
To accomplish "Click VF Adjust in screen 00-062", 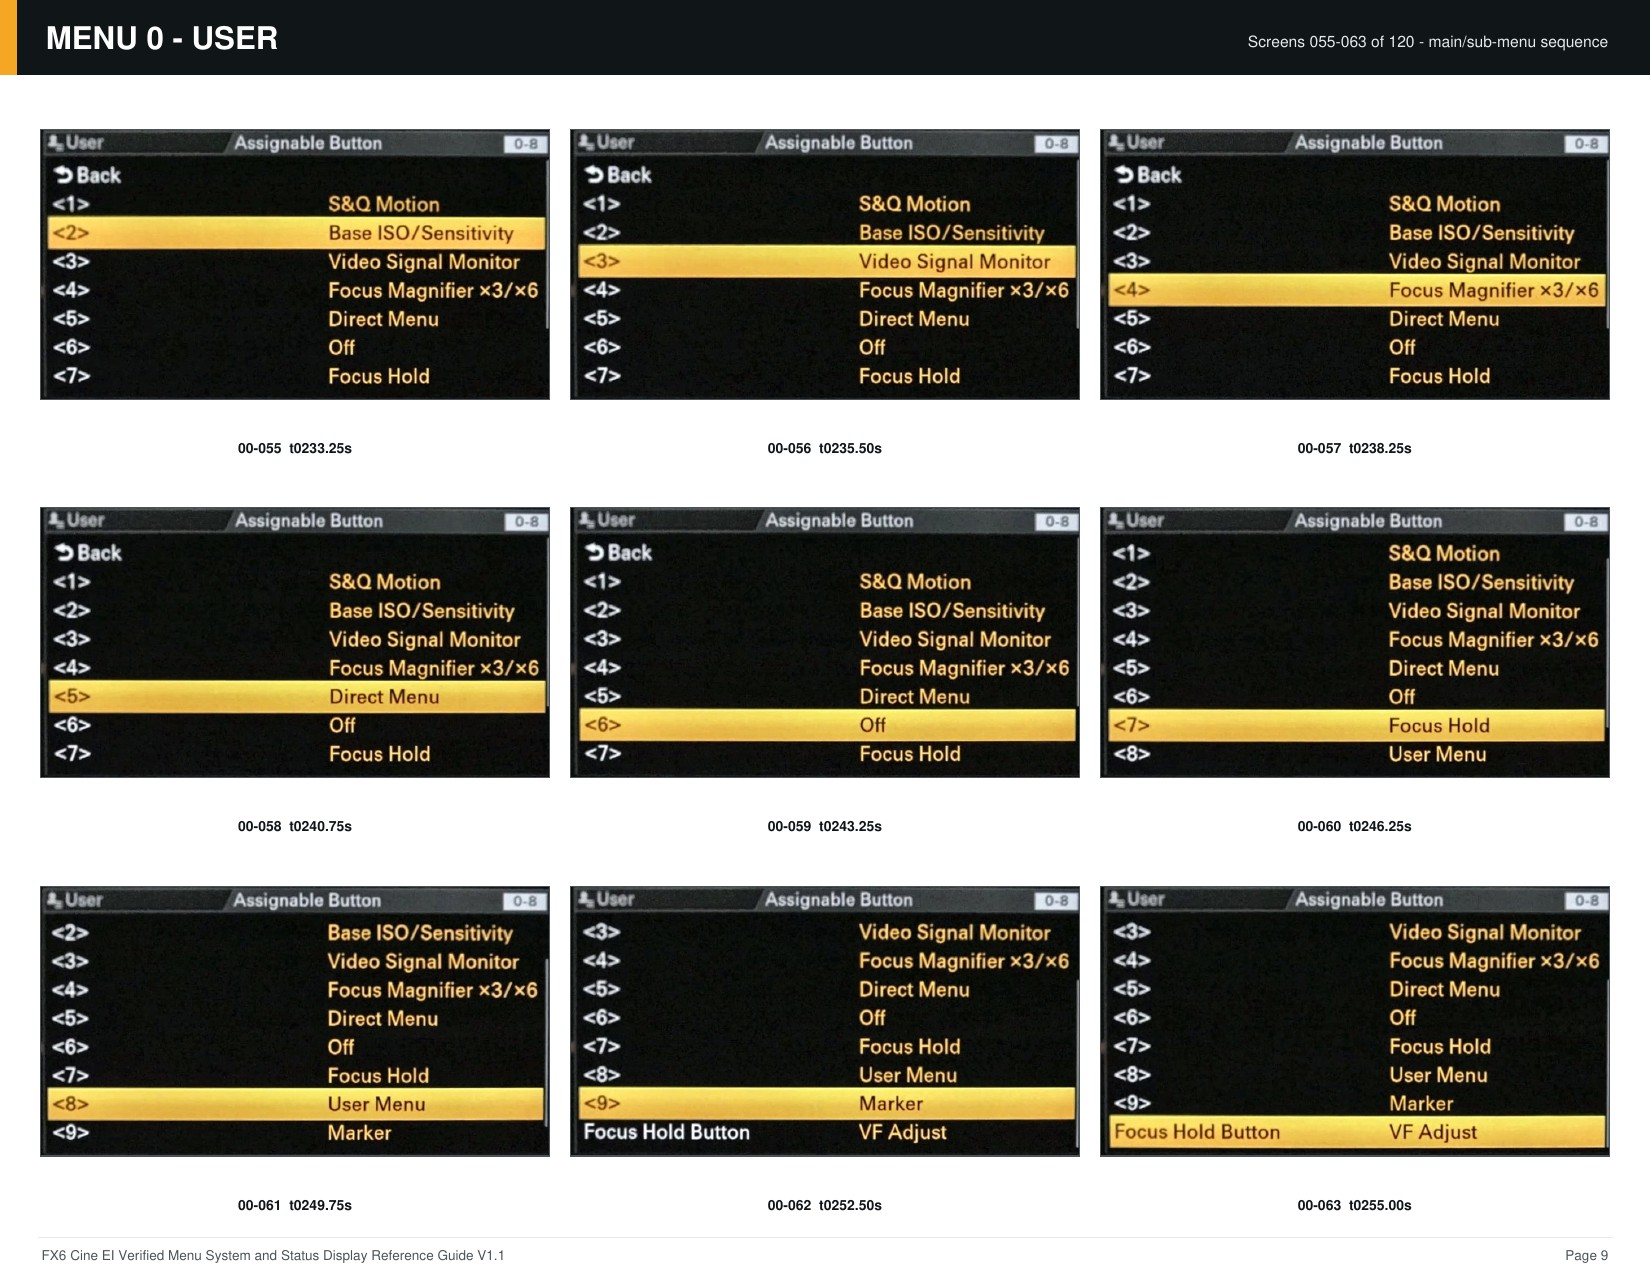I will 902,1133.
